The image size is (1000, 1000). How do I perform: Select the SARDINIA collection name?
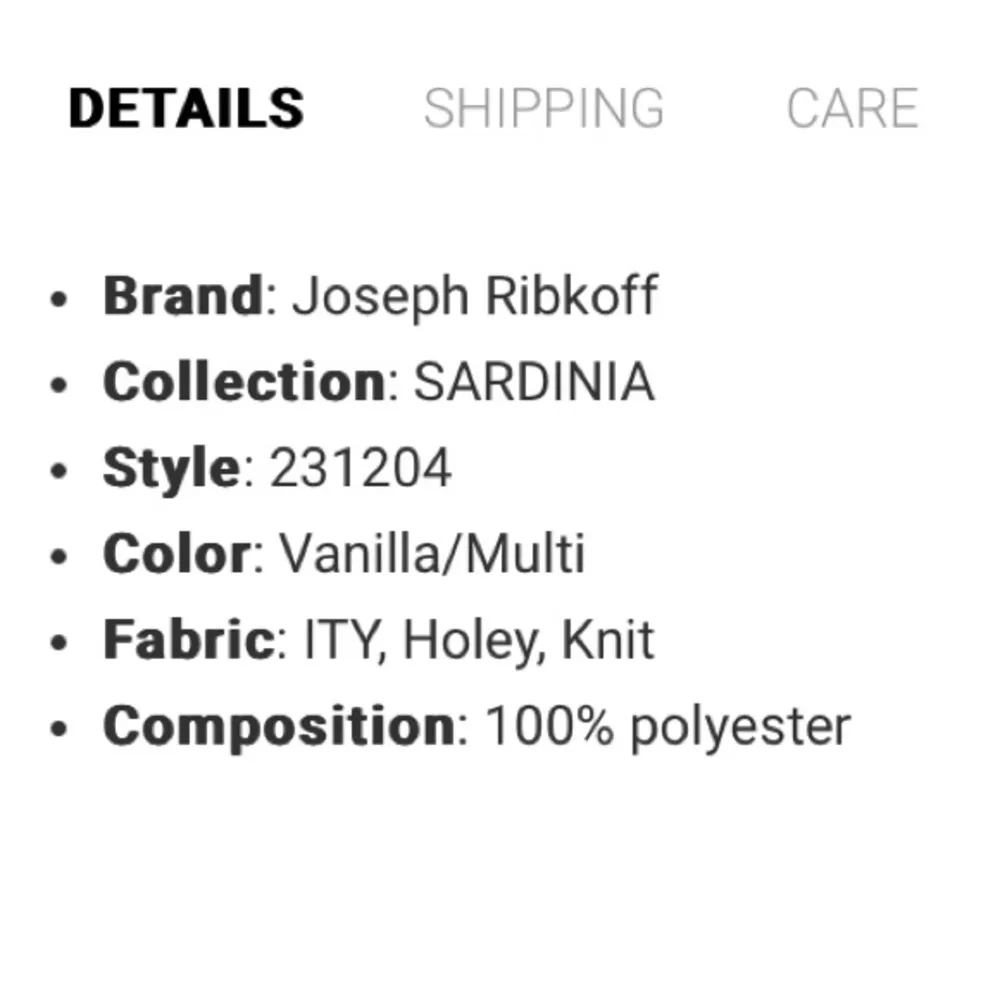click(x=534, y=381)
